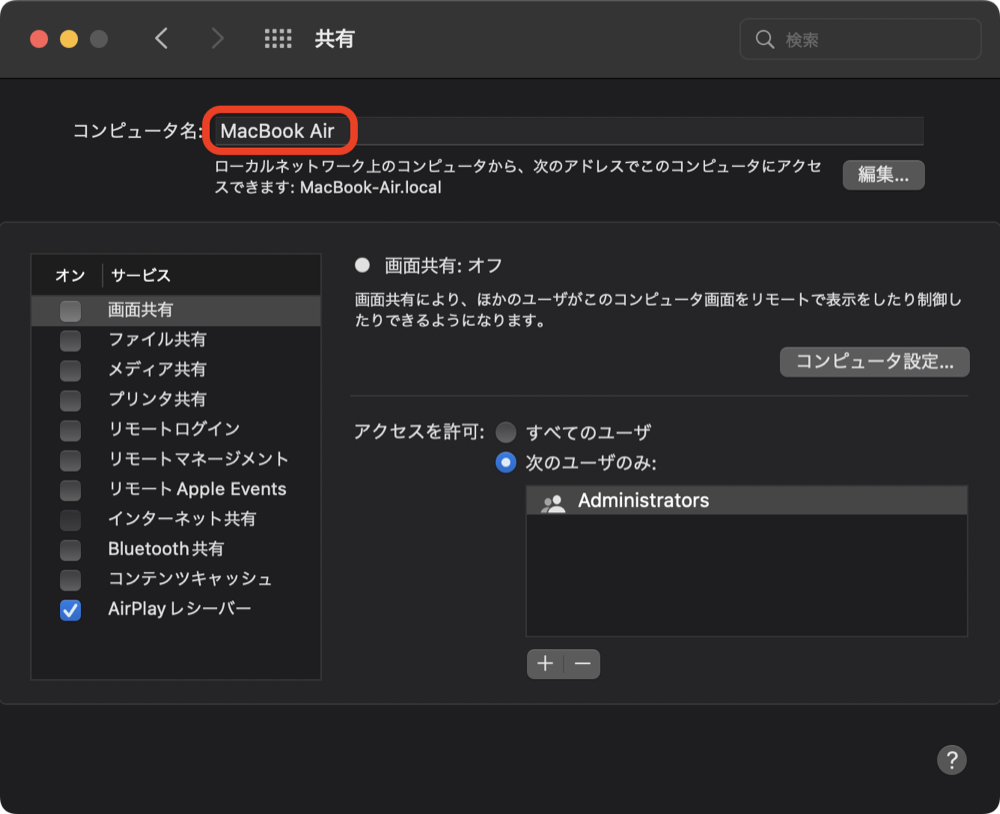Select the リモートマネージメント service row
Viewport: 1000px width, 814px height.
176,459
